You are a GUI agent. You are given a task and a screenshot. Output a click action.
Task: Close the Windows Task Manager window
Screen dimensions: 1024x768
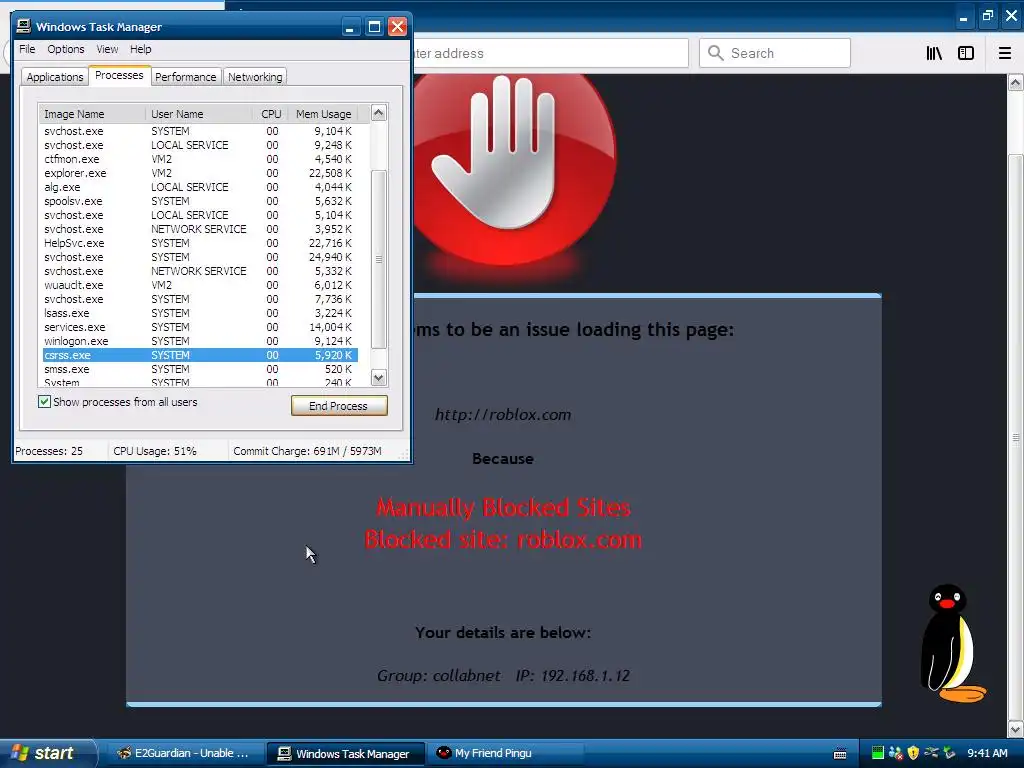(x=398, y=27)
